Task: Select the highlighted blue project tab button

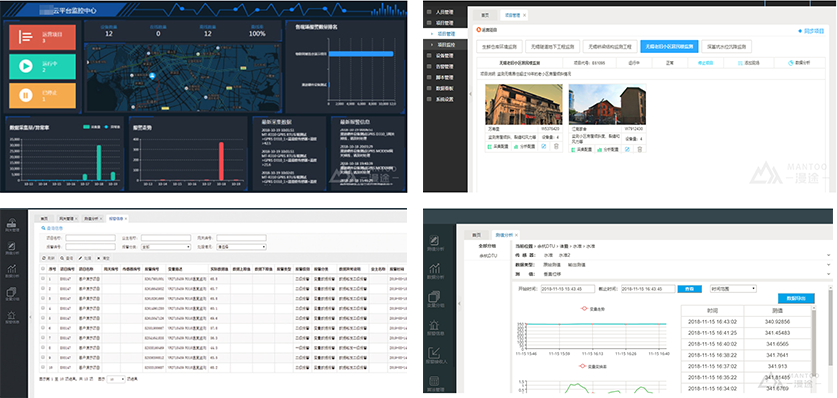Action: 669,47
